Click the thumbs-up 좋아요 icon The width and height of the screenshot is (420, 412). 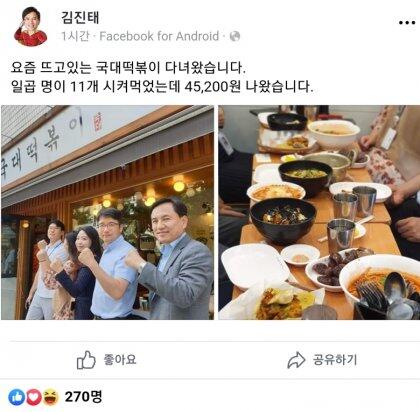click(x=86, y=360)
